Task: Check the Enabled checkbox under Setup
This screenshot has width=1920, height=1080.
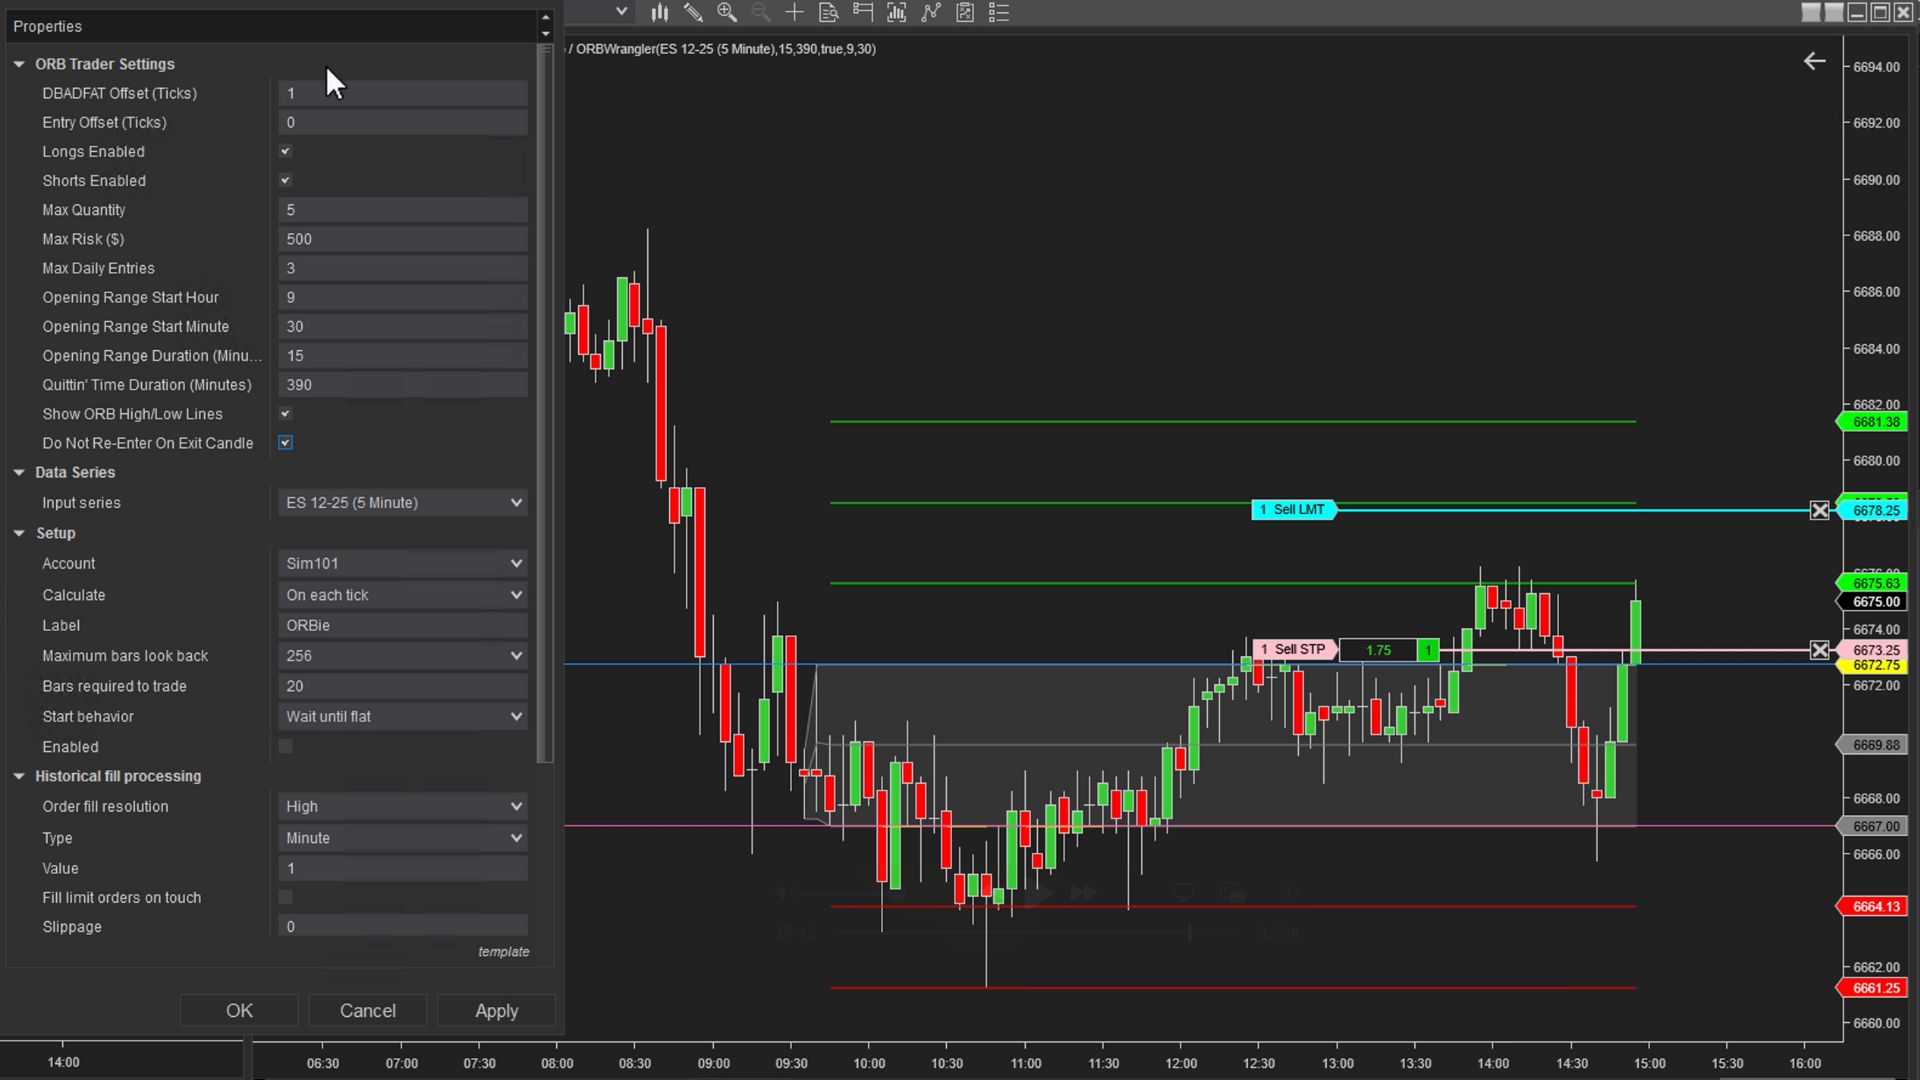Action: click(x=285, y=747)
